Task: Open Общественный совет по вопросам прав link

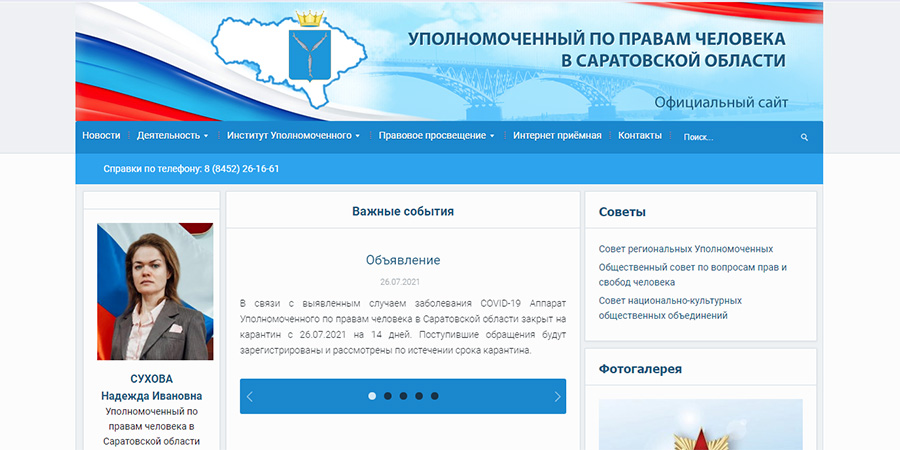Action: click(692, 267)
